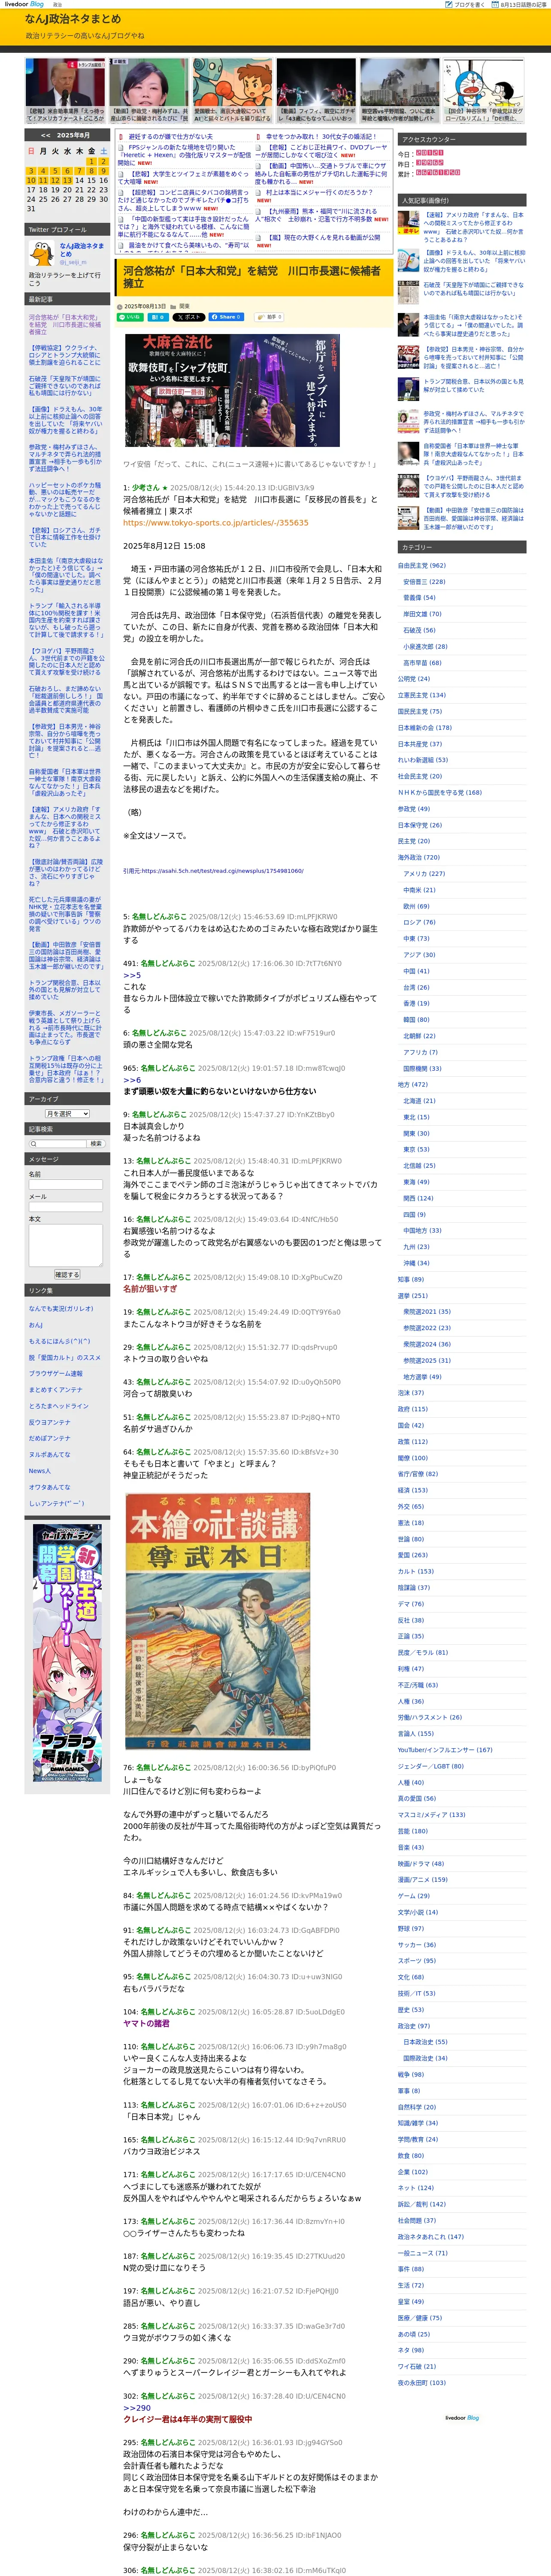Open category 海外政治 (720)
The width and height of the screenshot is (551, 2576).
pyautogui.click(x=419, y=857)
